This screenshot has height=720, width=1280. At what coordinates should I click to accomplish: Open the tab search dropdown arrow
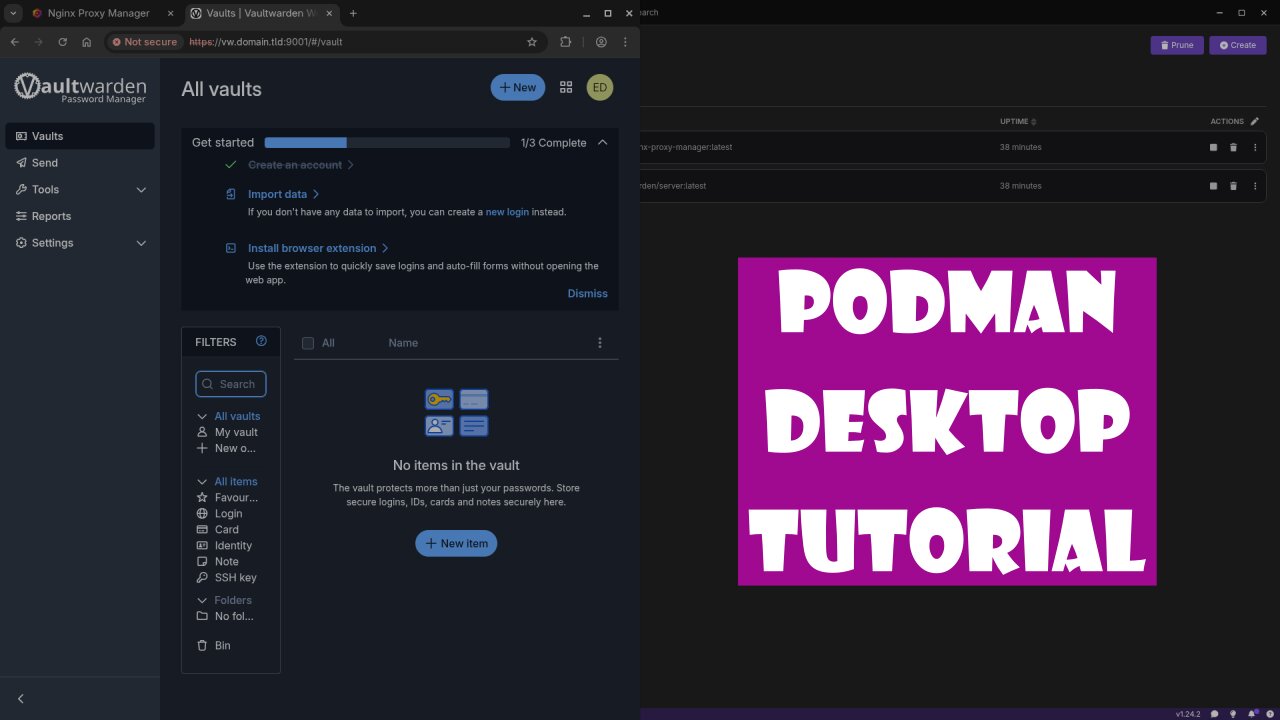point(14,13)
